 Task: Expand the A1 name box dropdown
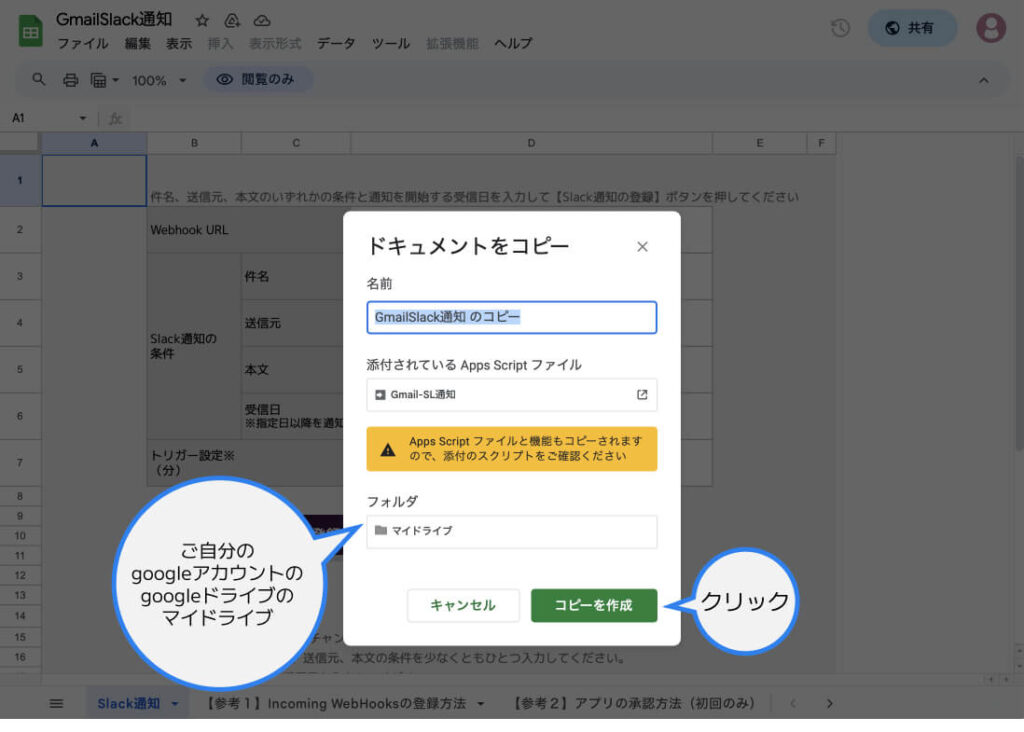83,118
